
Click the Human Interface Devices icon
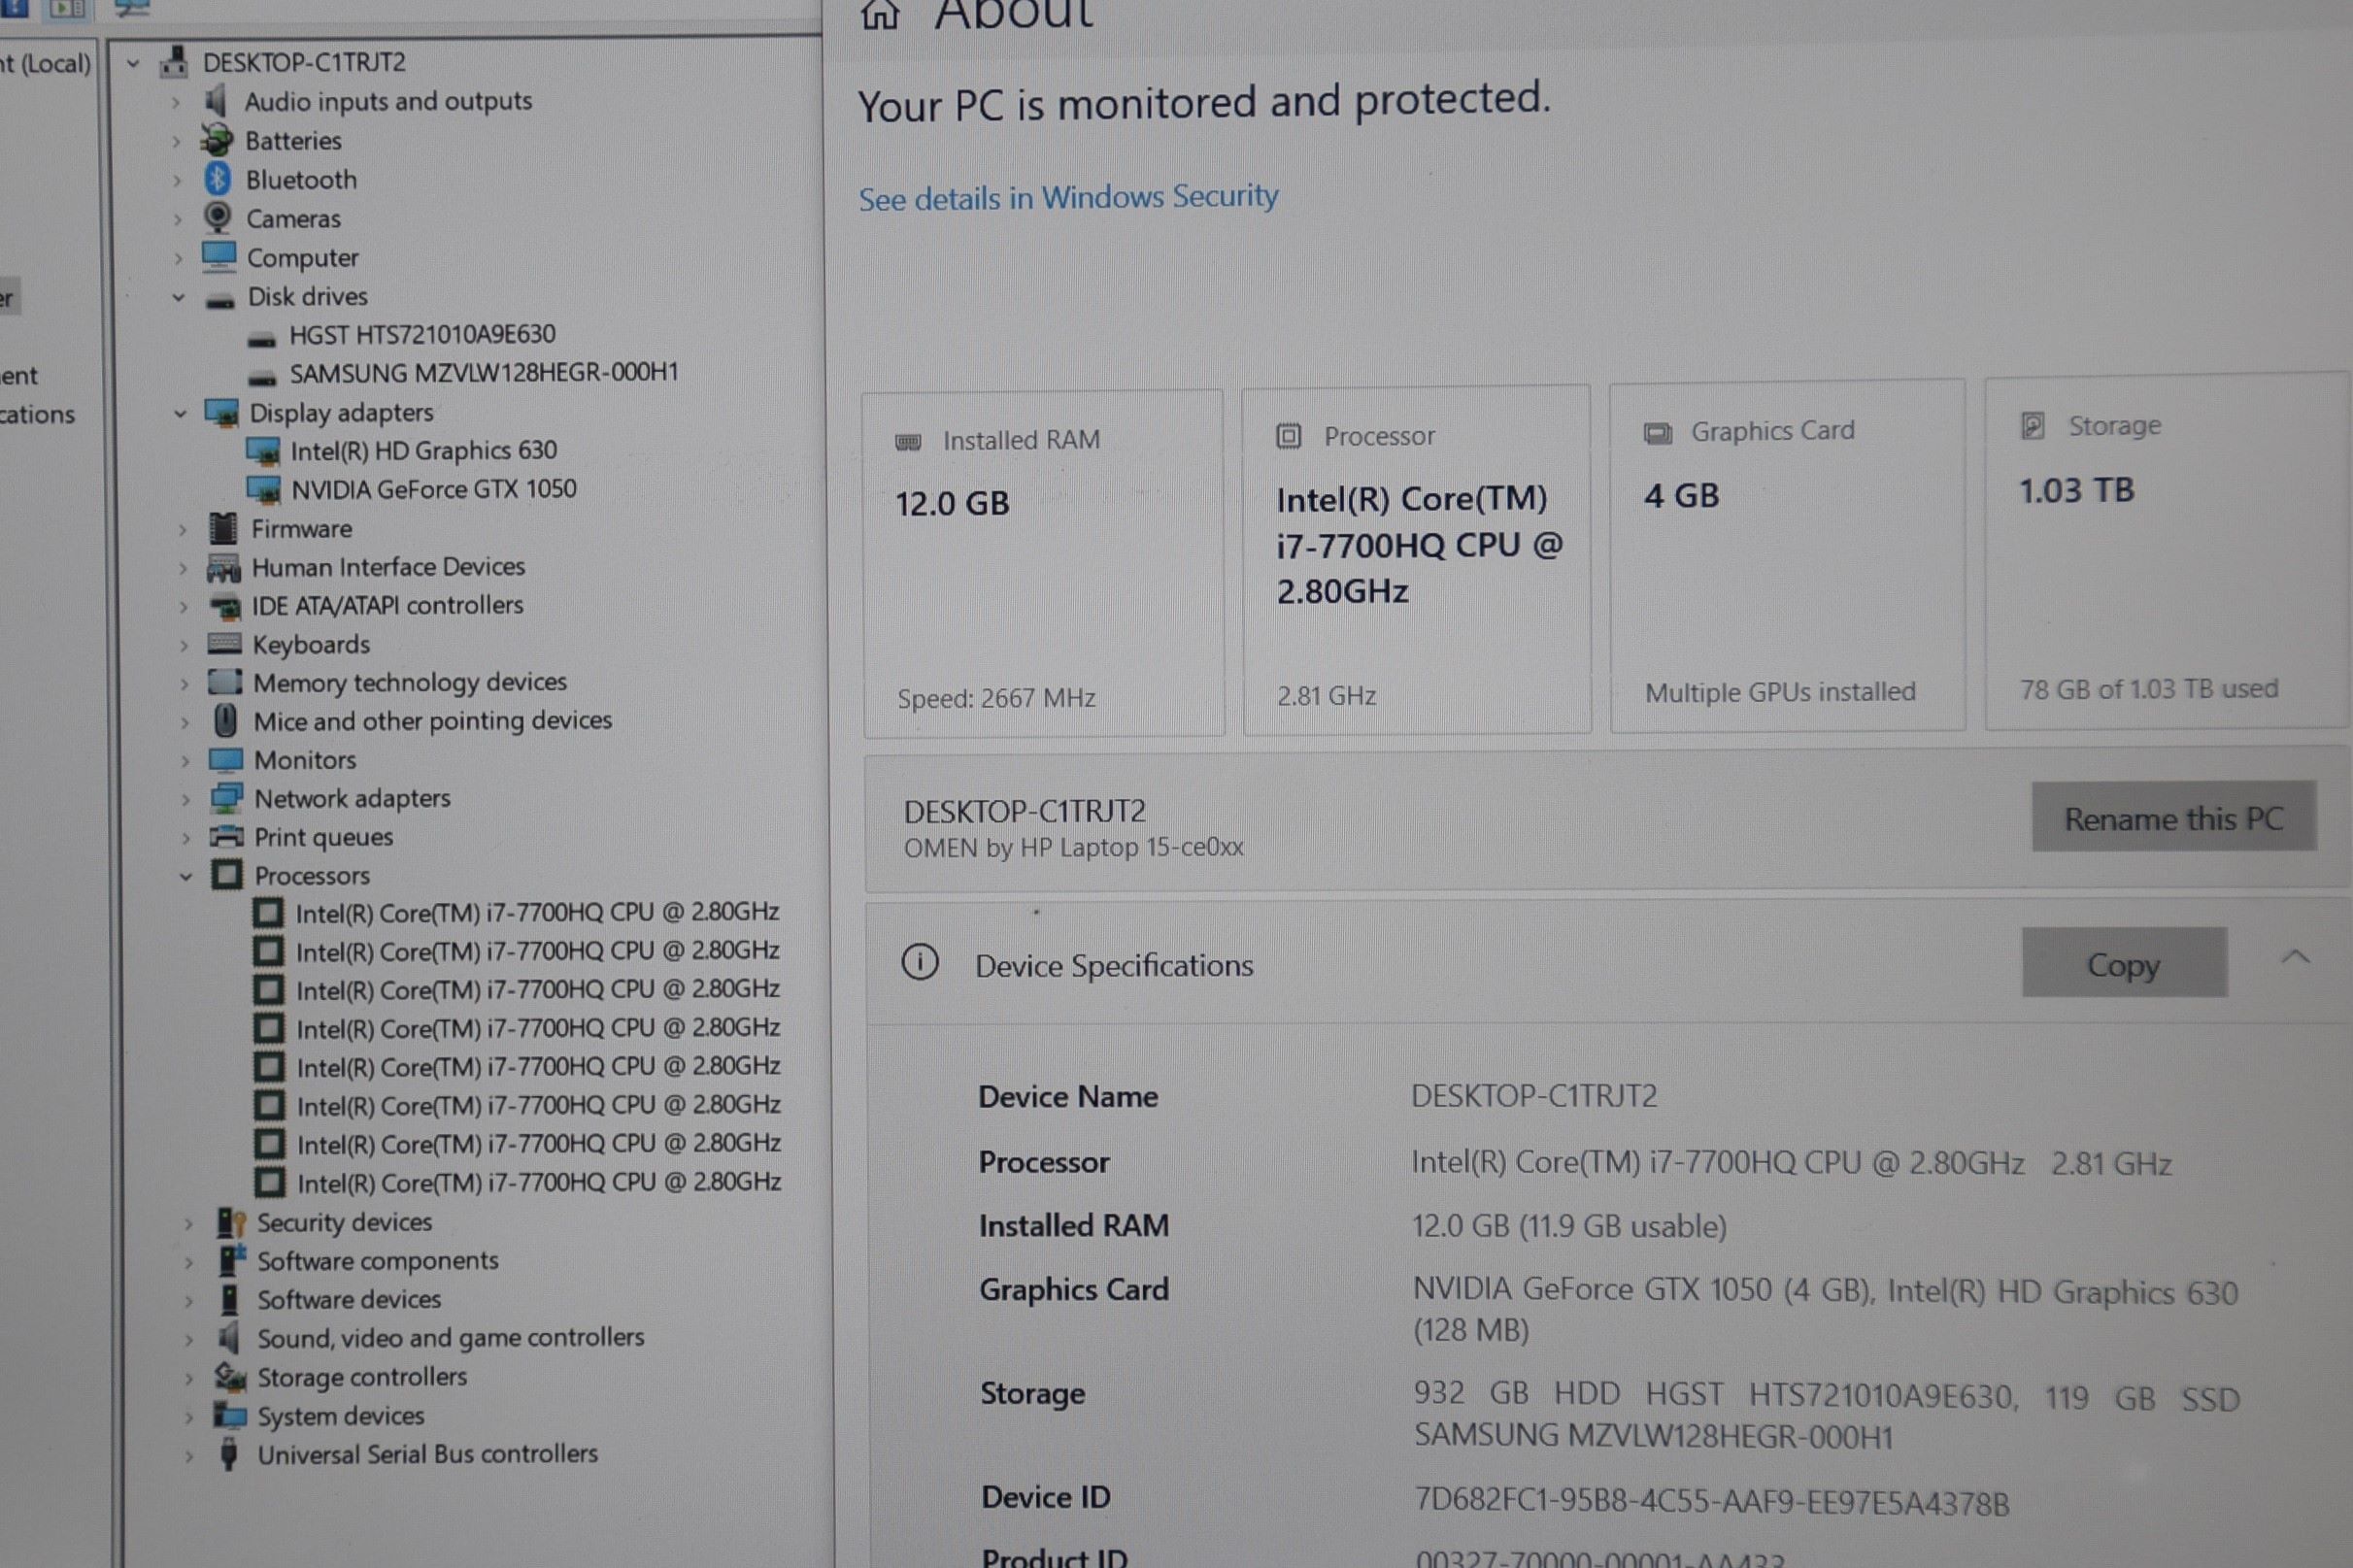[x=224, y=567]
